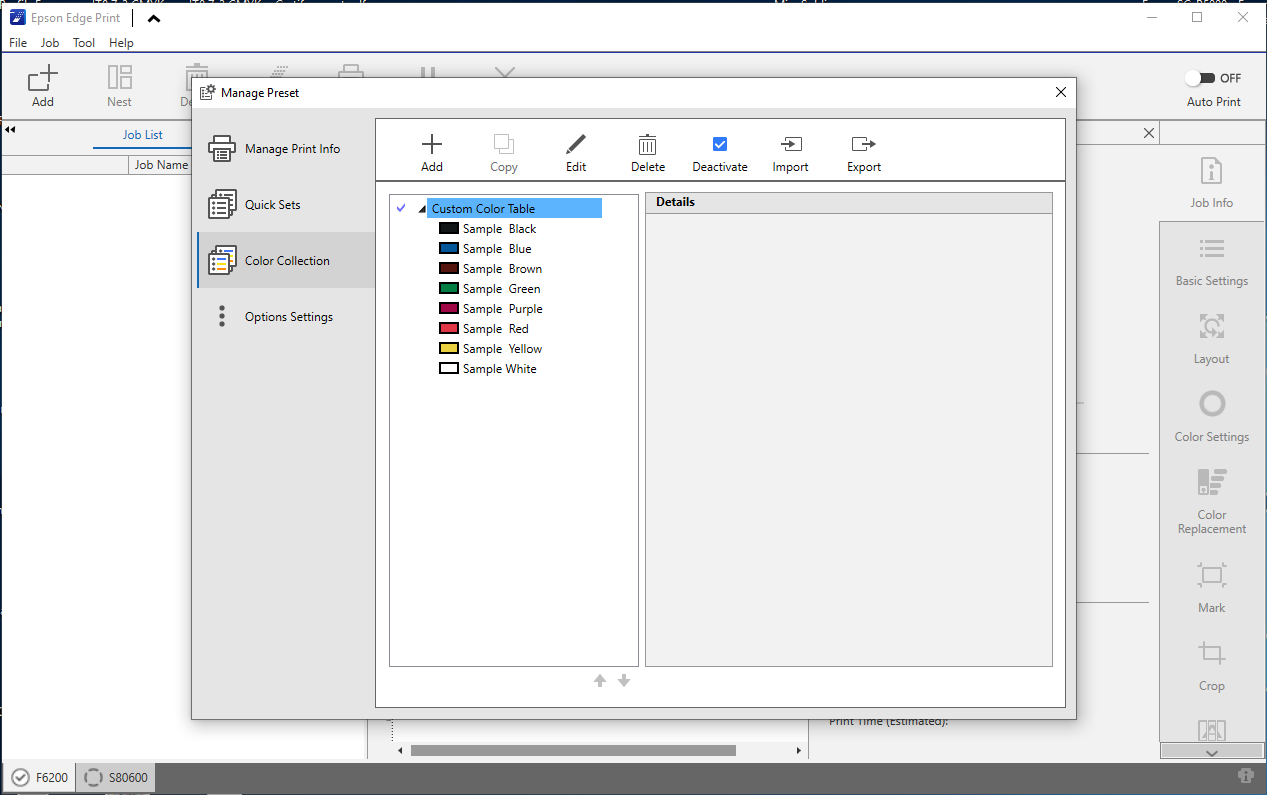
Task: Click the Job Name column header
Action: coord(161,165)
